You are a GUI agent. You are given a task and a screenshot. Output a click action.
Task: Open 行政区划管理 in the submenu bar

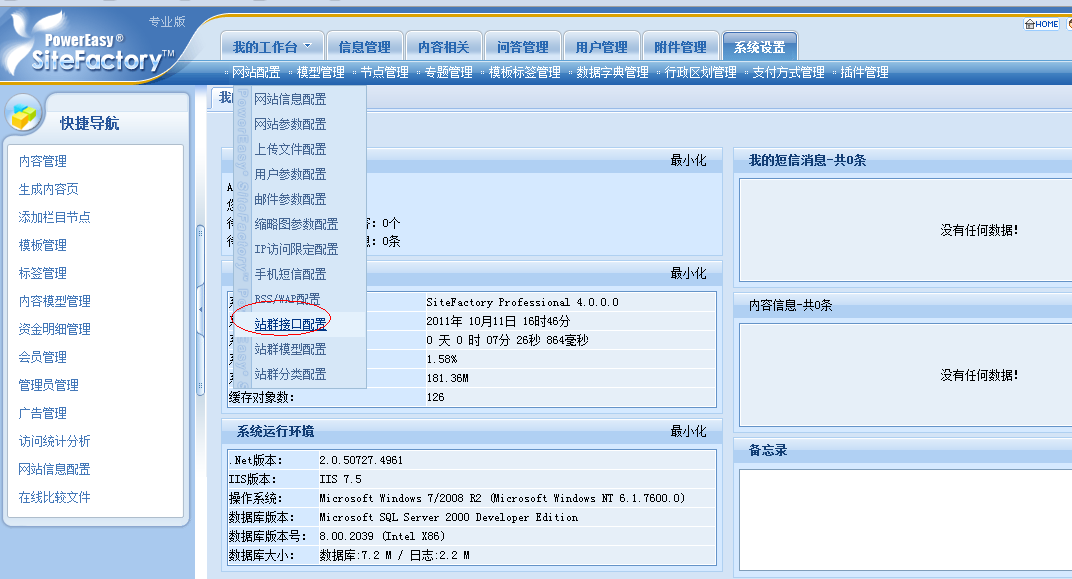point(701,72)
